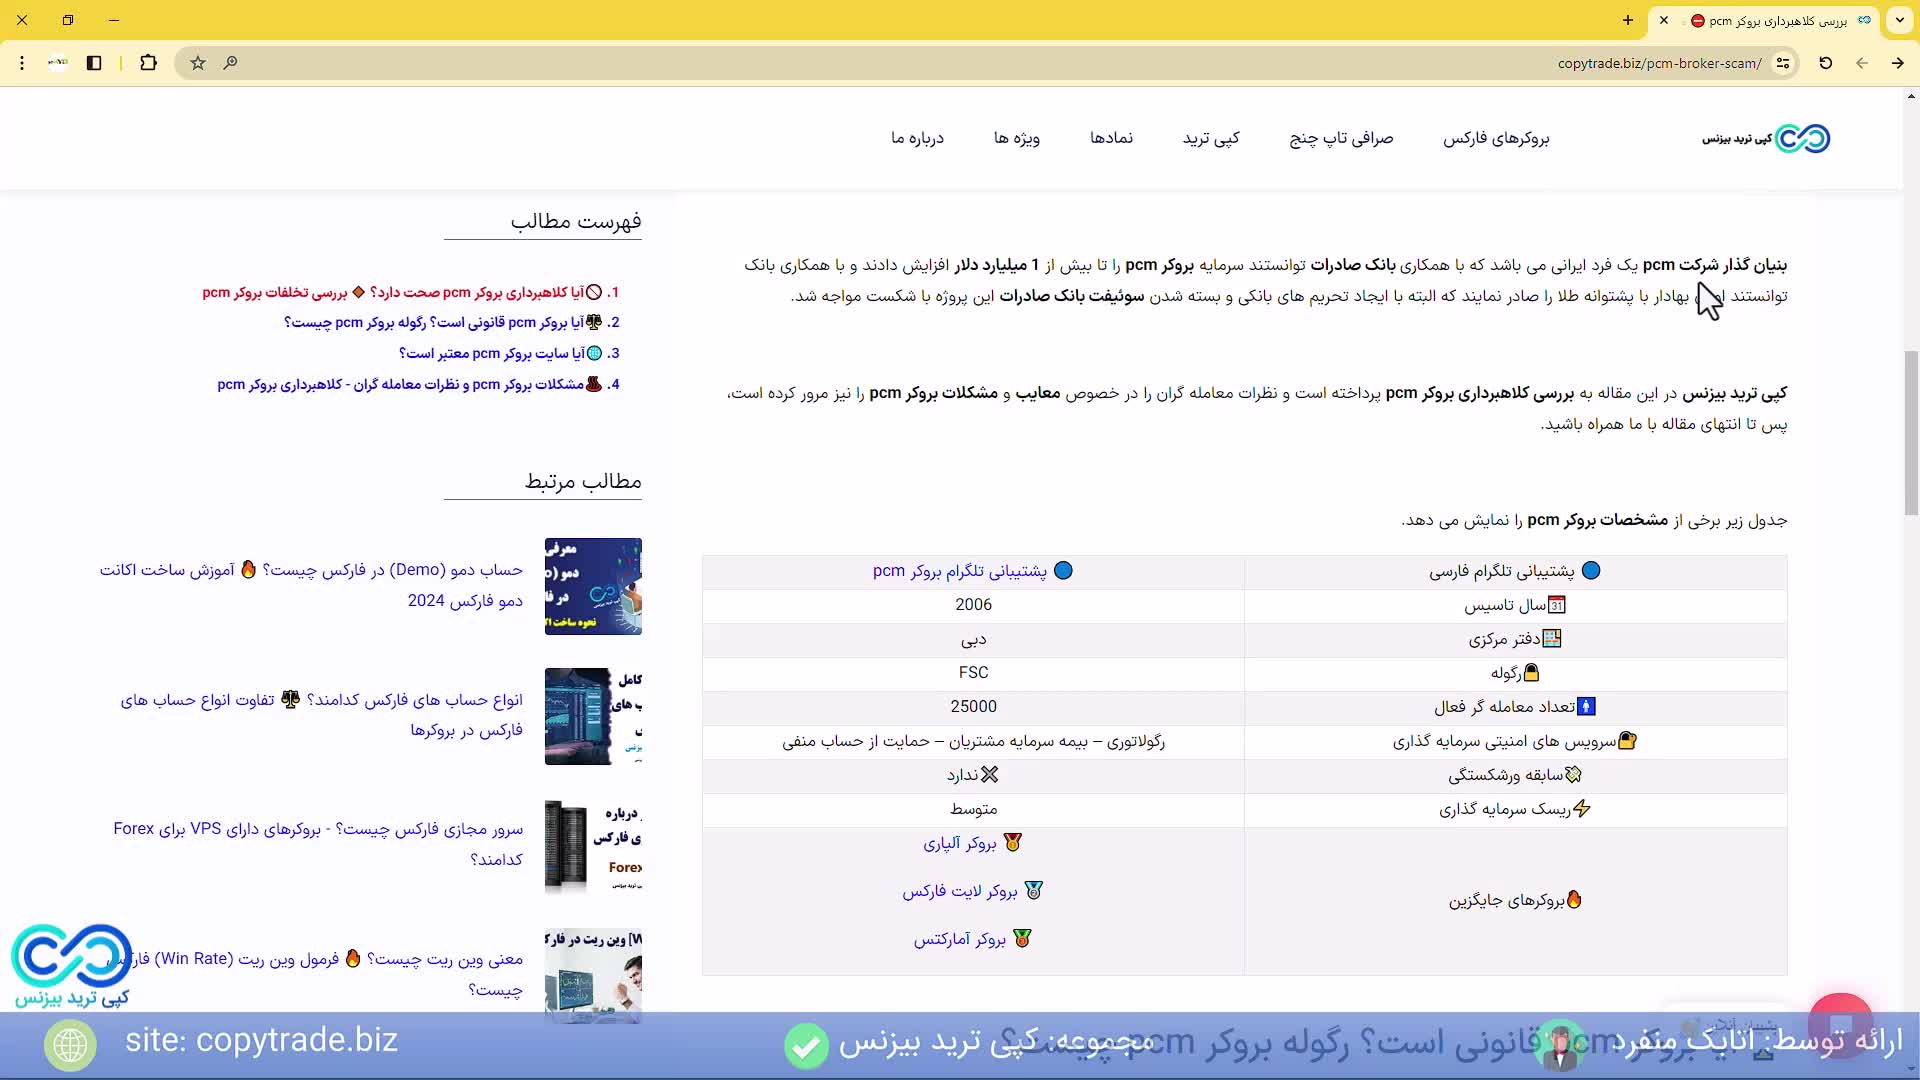Open the toolbar search magnifier icon
Image resolution: width=1920 pixels, height=1080 pixels.
click(x=230, y=63)
